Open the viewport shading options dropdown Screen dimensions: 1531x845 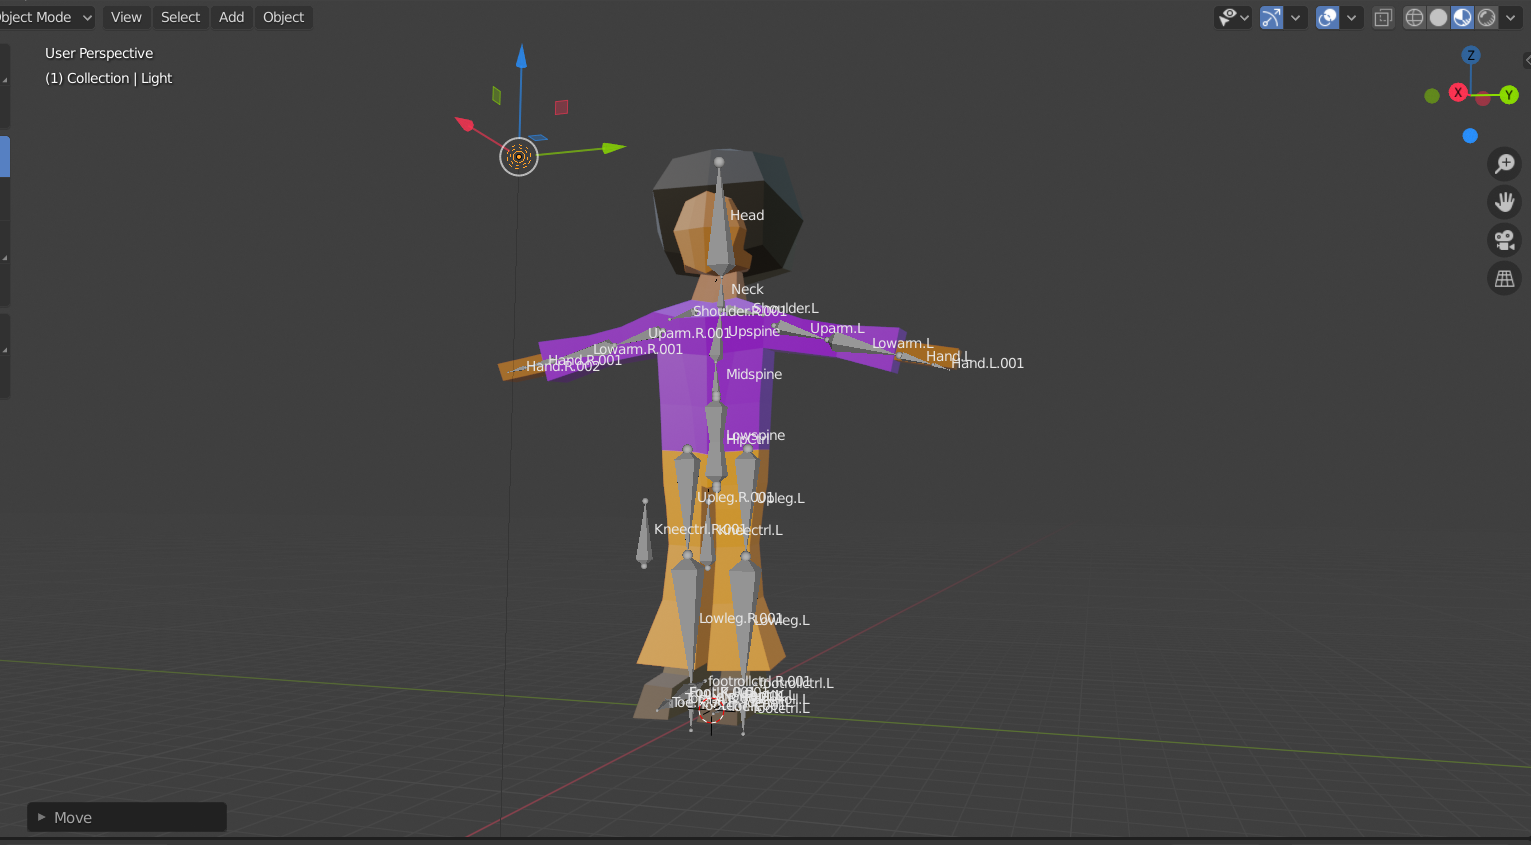tap(1510, 17)
